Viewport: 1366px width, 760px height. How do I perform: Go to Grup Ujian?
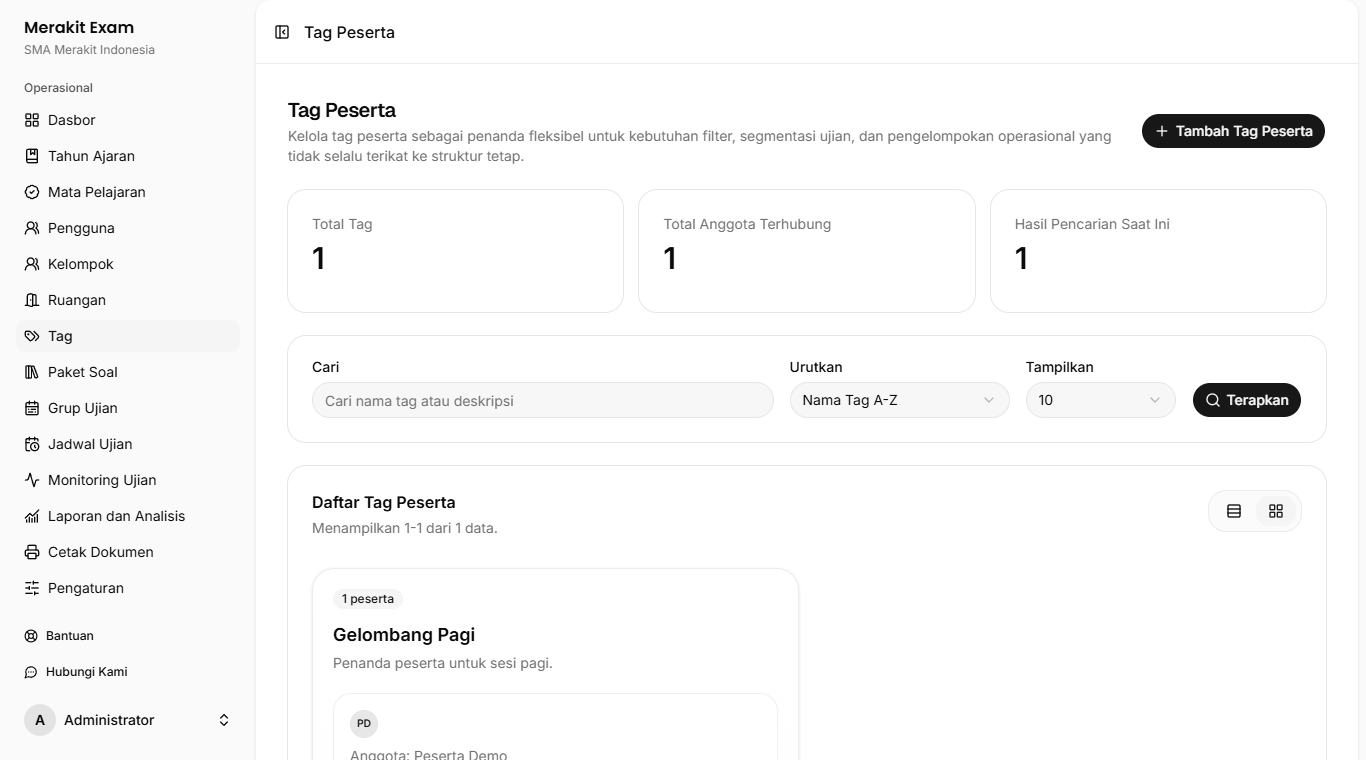coord(128,408)
